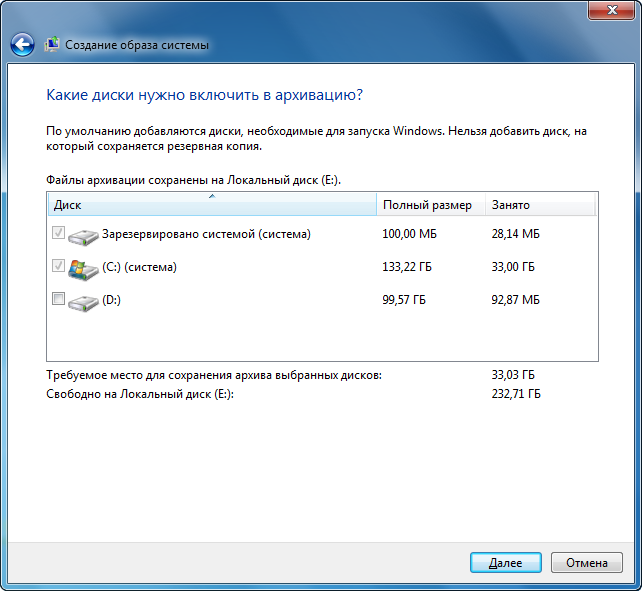Click the system reserved drive icon

pos(83,236)
